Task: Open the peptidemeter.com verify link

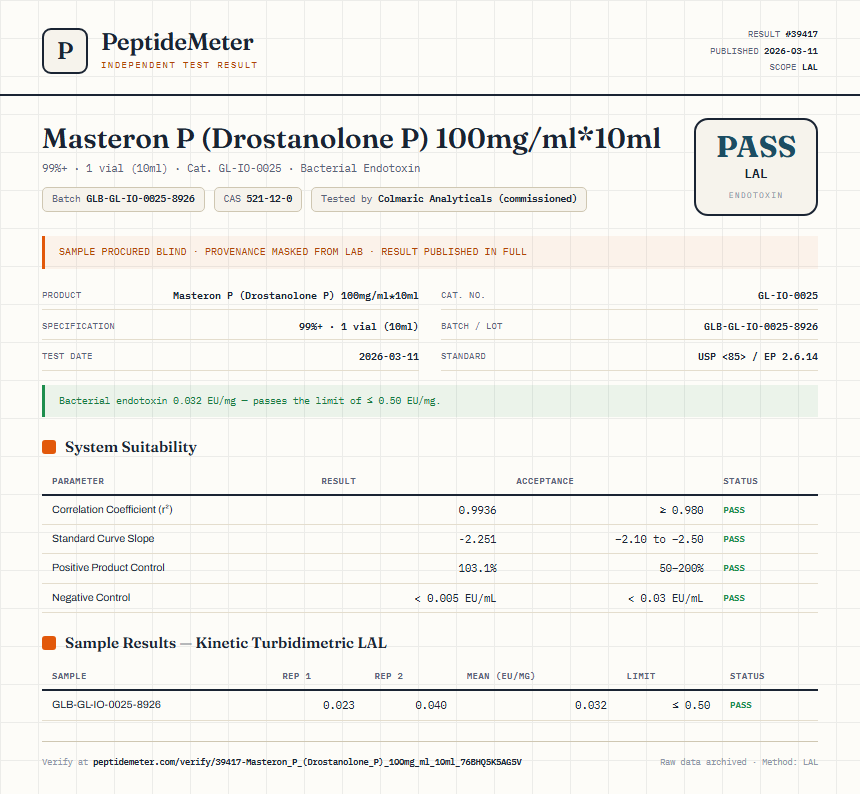Action: [x=307, y=762]
